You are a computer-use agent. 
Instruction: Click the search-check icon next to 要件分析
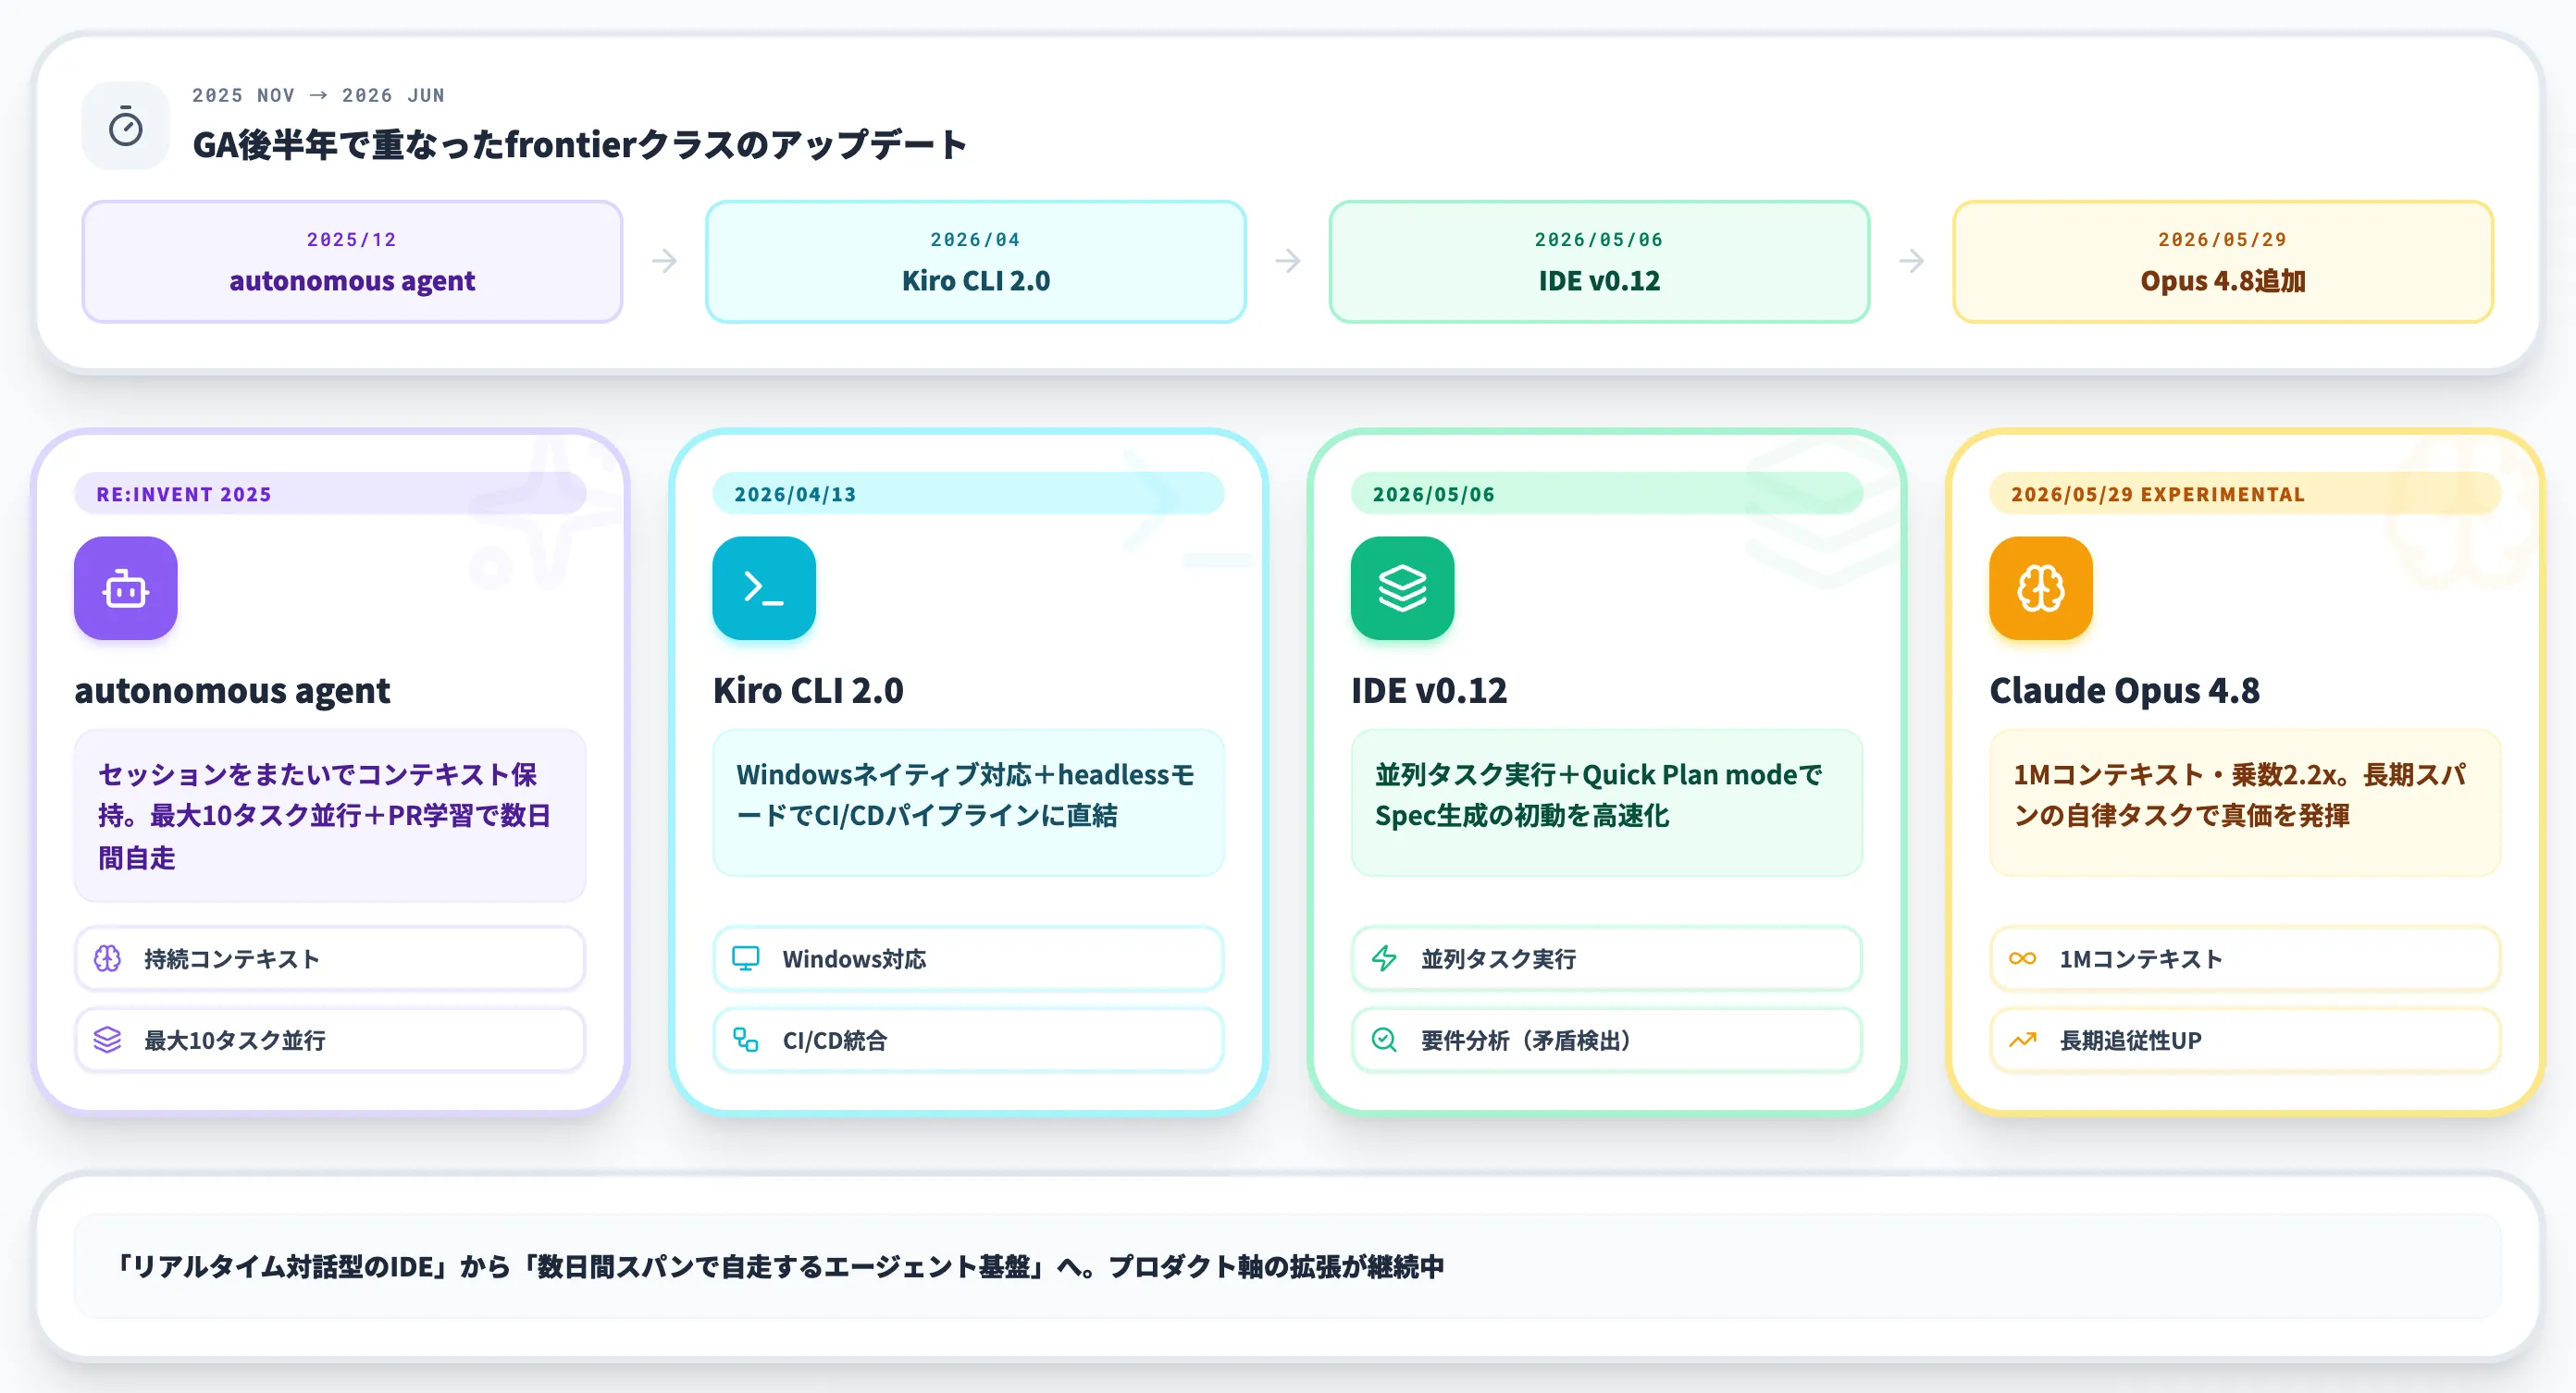pos(1384,1040)
